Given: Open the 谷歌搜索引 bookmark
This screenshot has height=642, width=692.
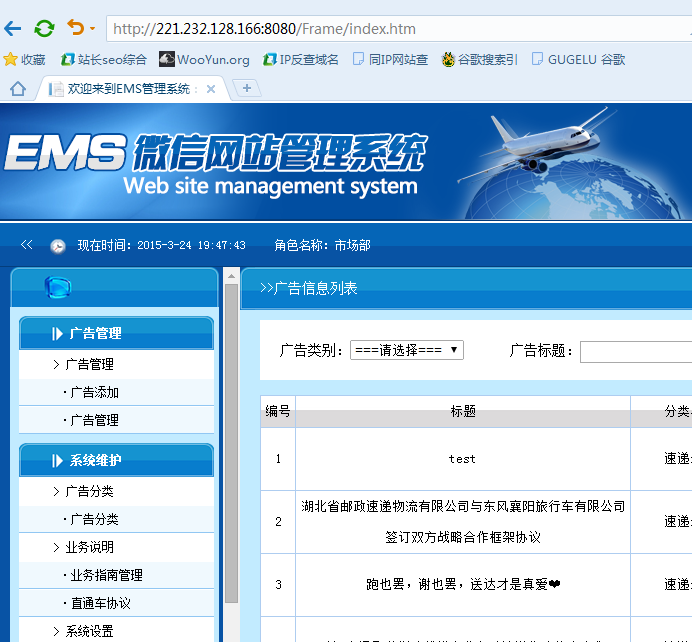Looking at the screenshot, I should pos(479,60).
